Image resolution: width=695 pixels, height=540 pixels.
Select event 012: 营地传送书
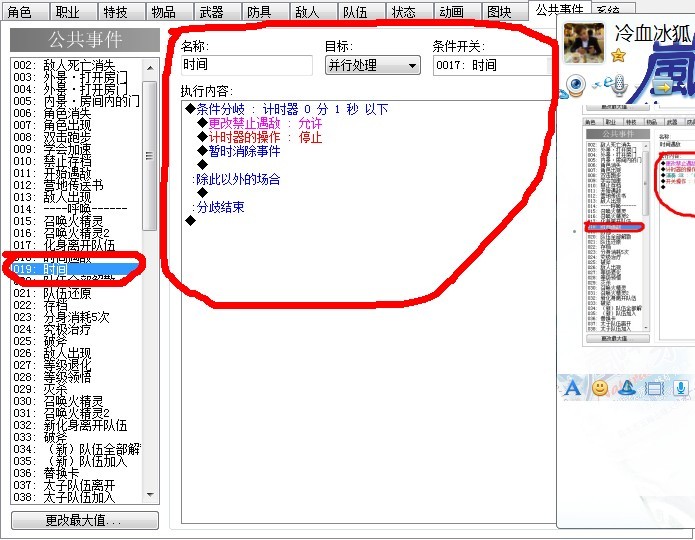[x=77, y=185]
